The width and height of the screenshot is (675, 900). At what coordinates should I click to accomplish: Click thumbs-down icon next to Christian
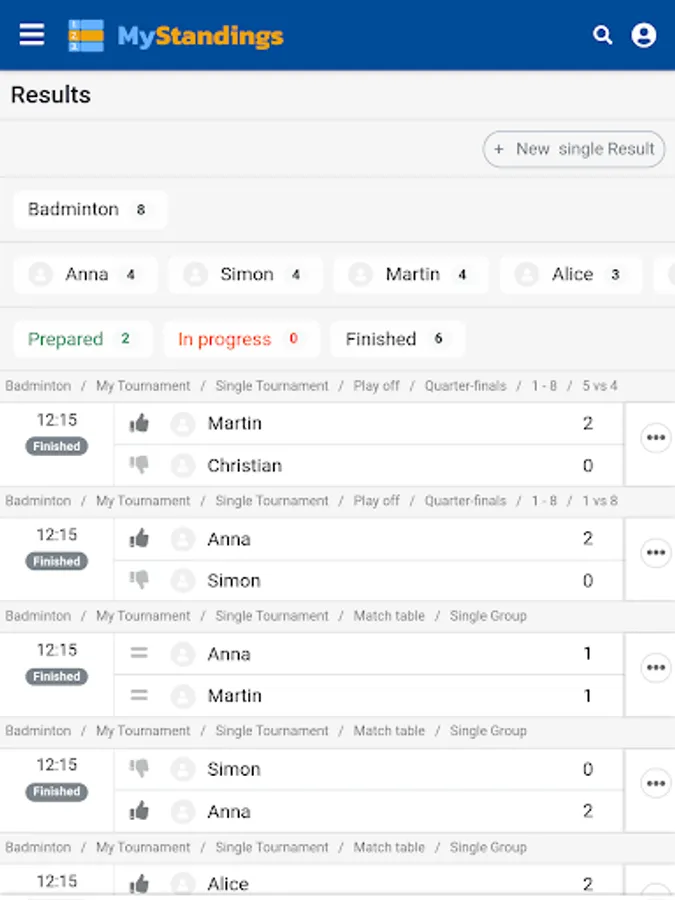139,465
